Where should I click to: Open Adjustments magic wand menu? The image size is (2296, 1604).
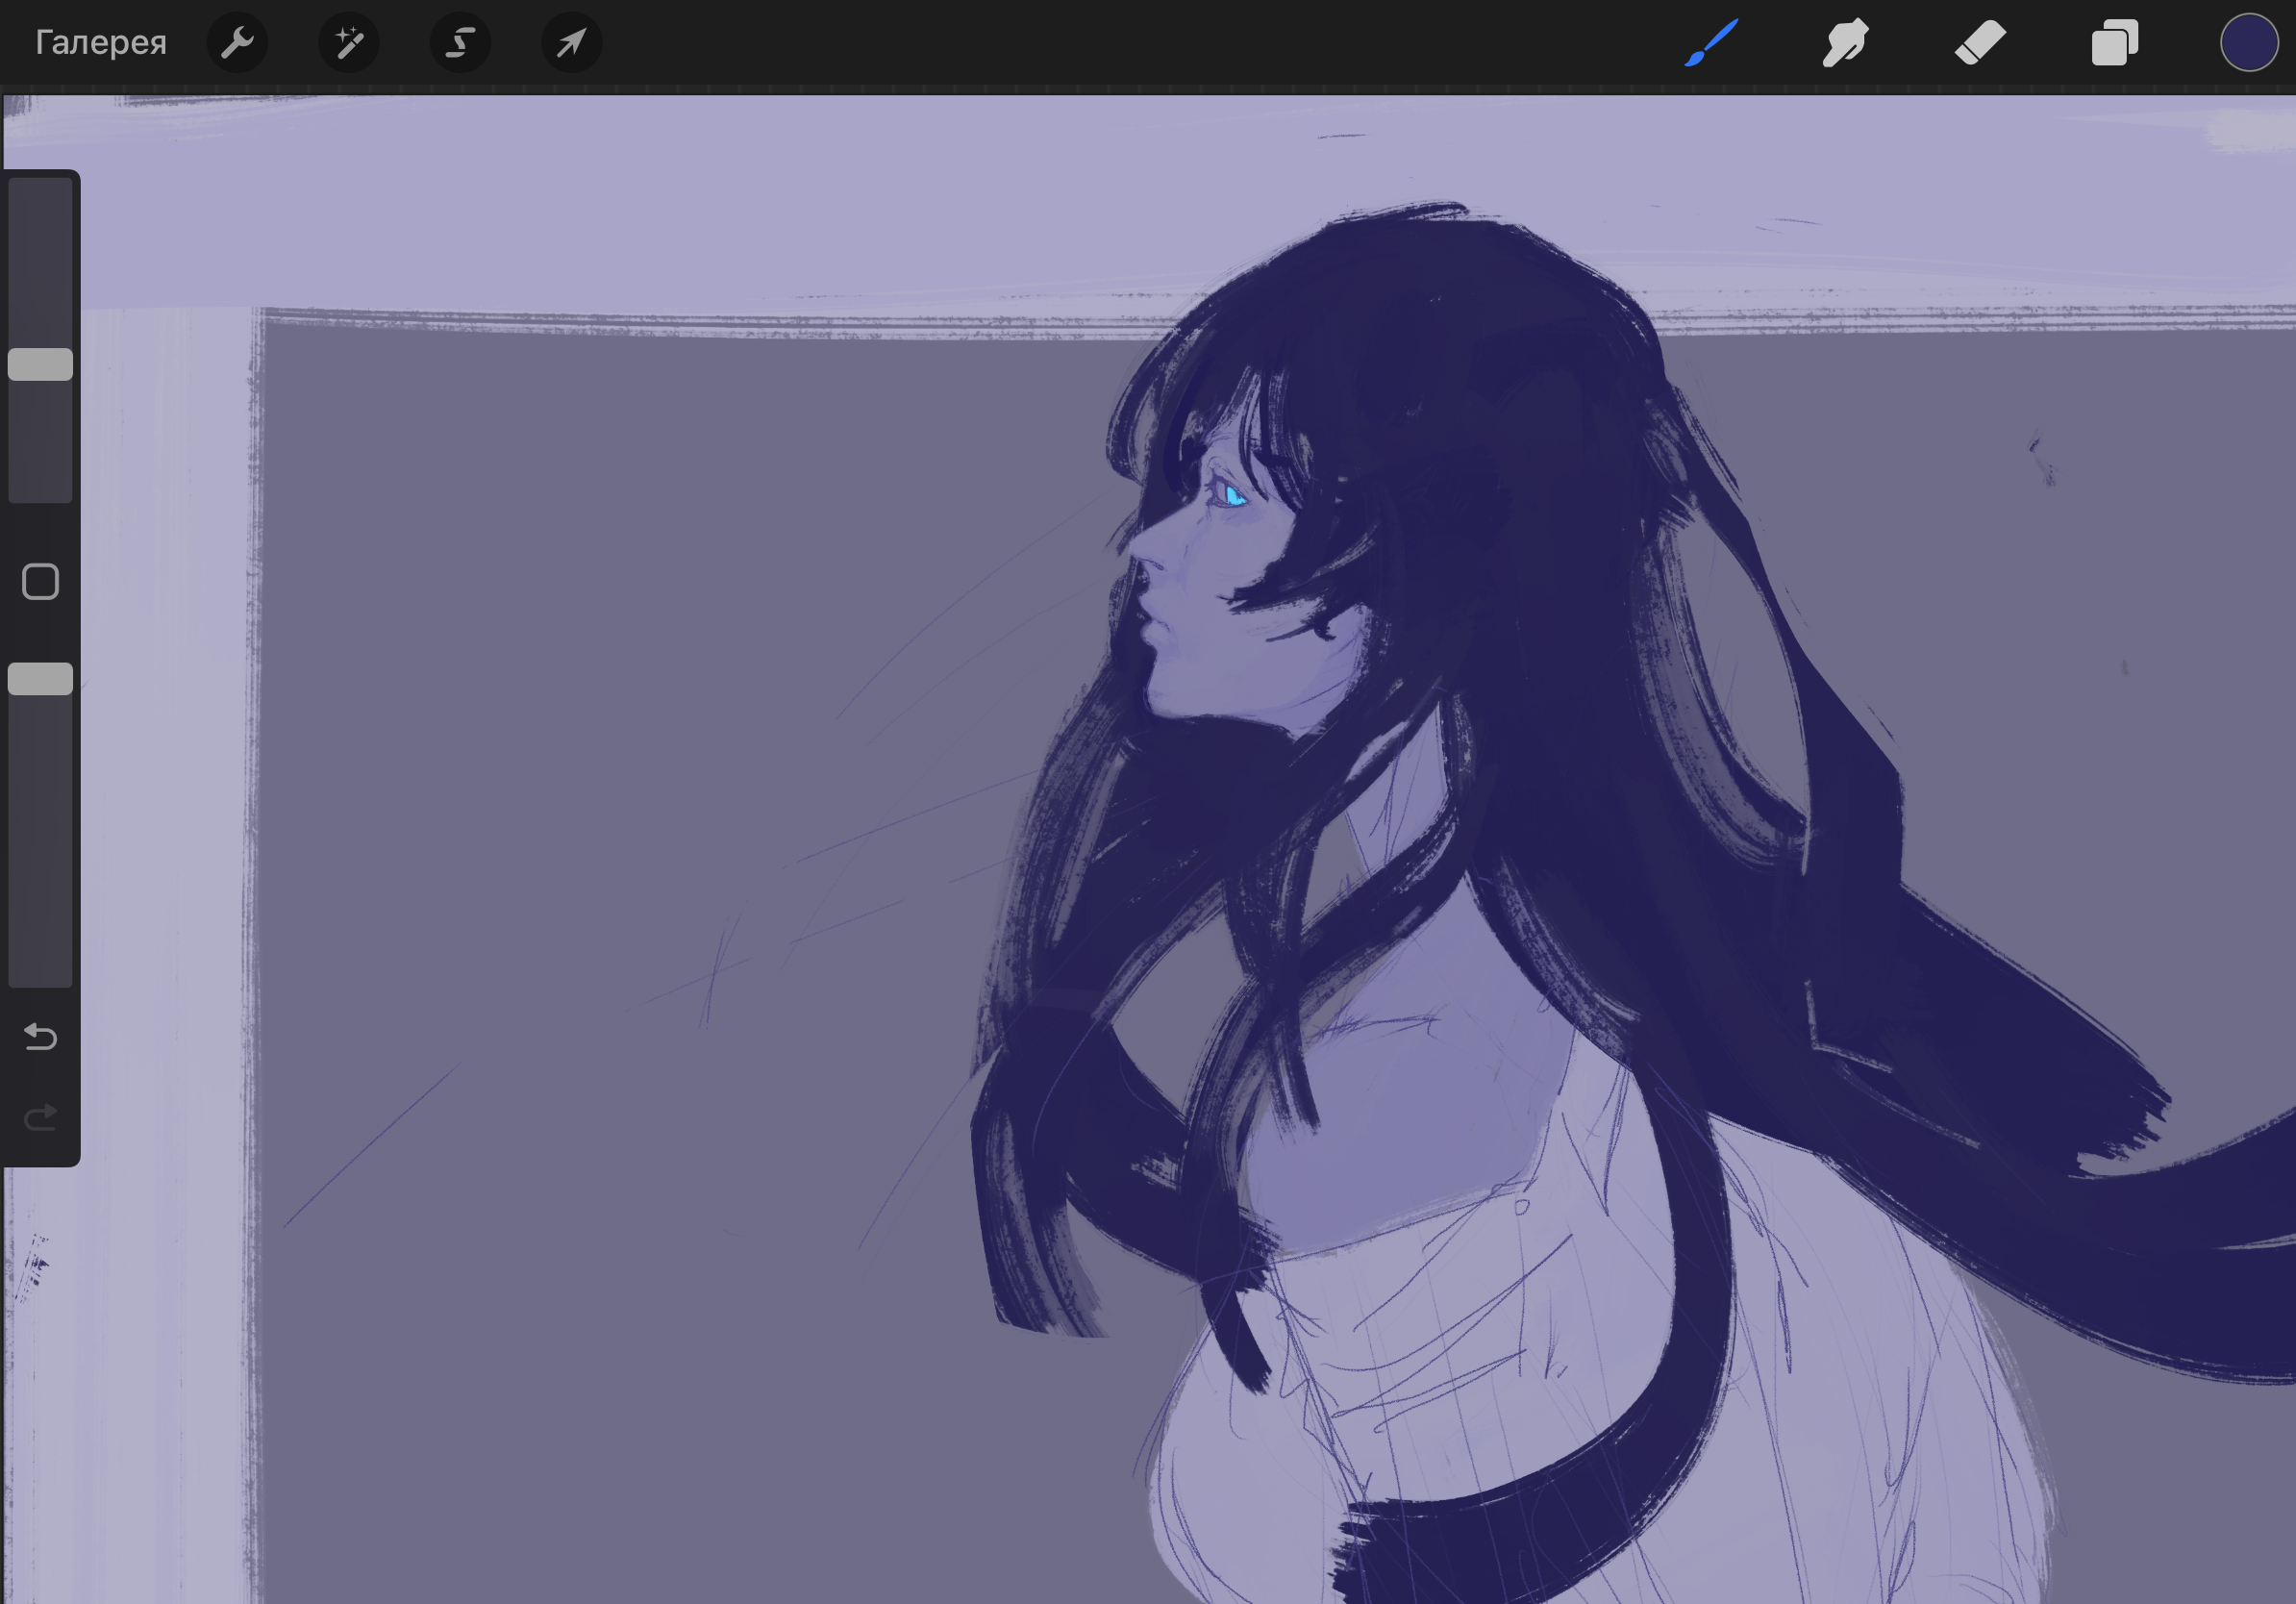click(x=348, y=43)
